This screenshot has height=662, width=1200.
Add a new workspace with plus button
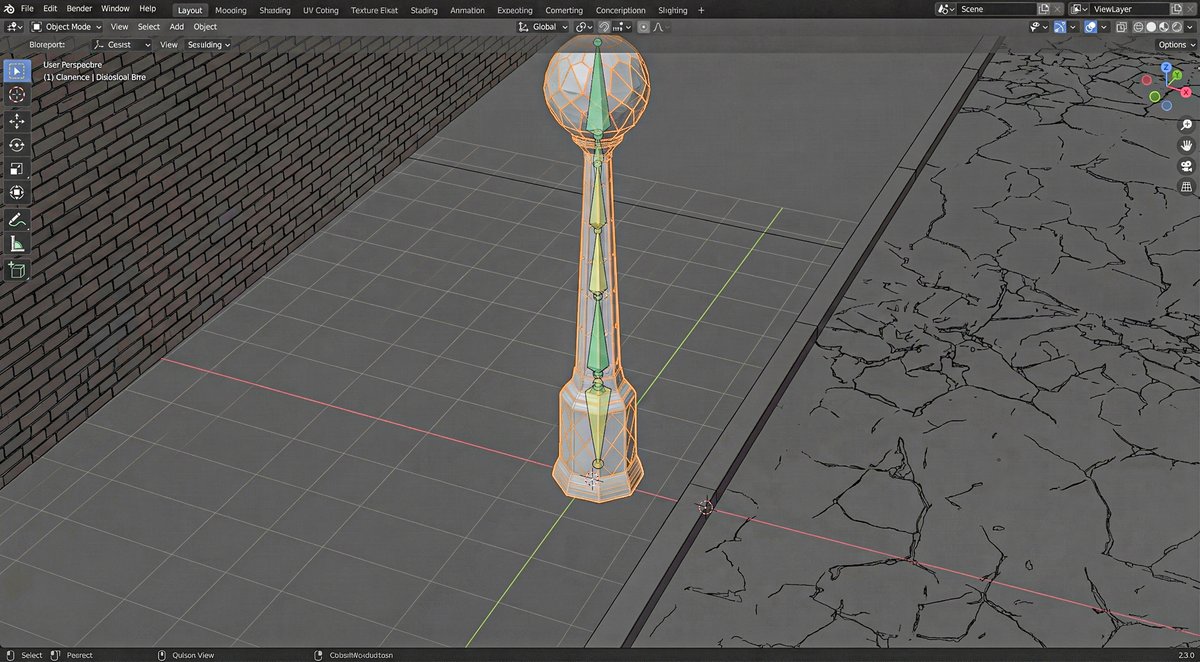(x=701, y=10)
